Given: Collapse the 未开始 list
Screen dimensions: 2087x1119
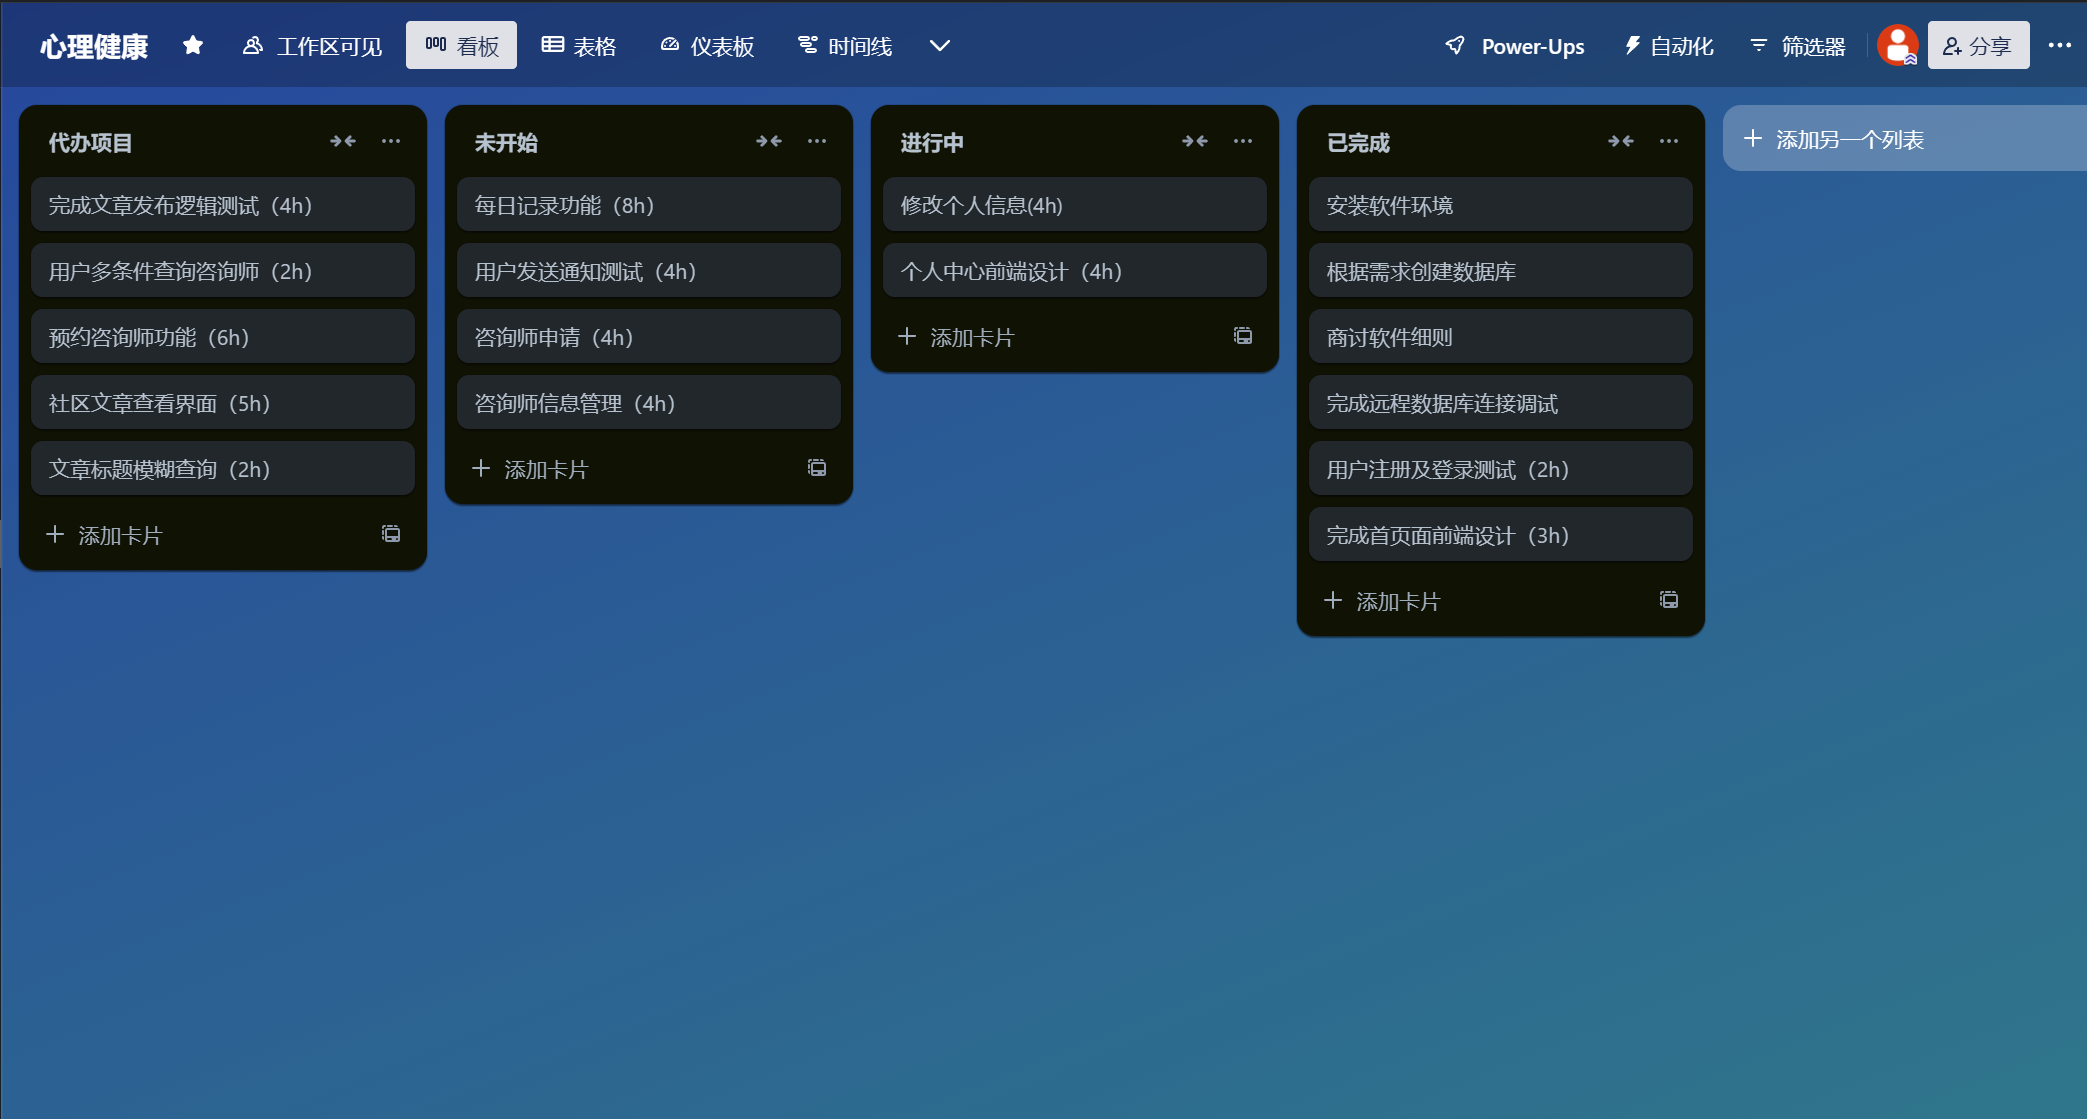Looking at the screenshot, I should click(769, 142).
